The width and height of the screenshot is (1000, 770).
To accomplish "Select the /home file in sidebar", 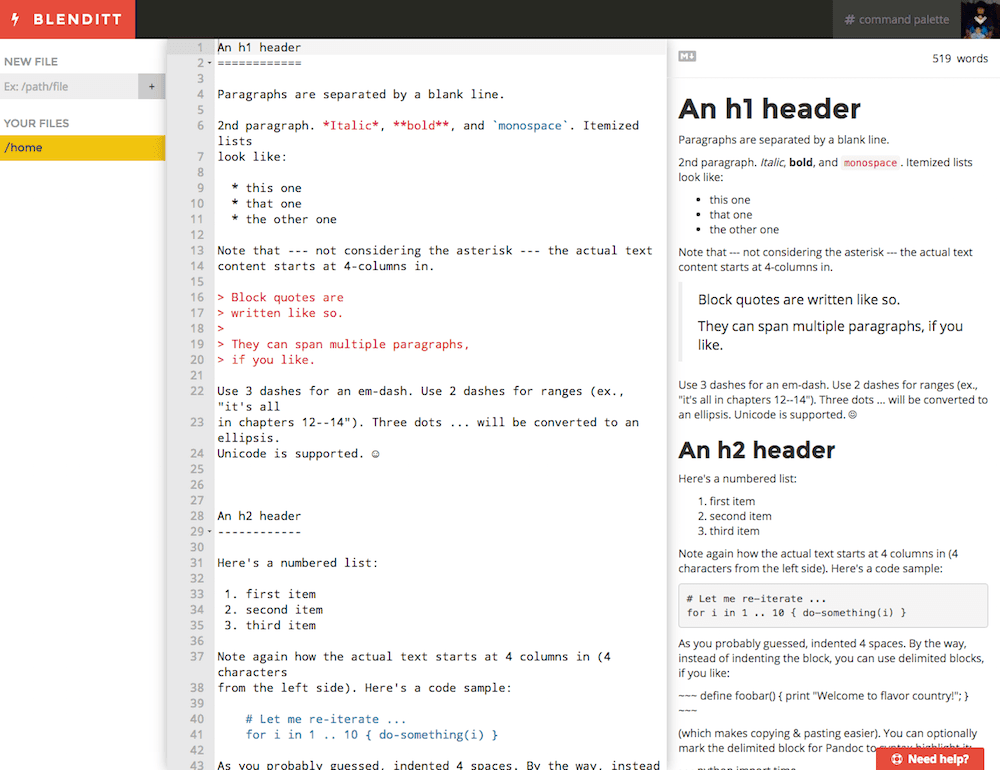I will point(82,147).
